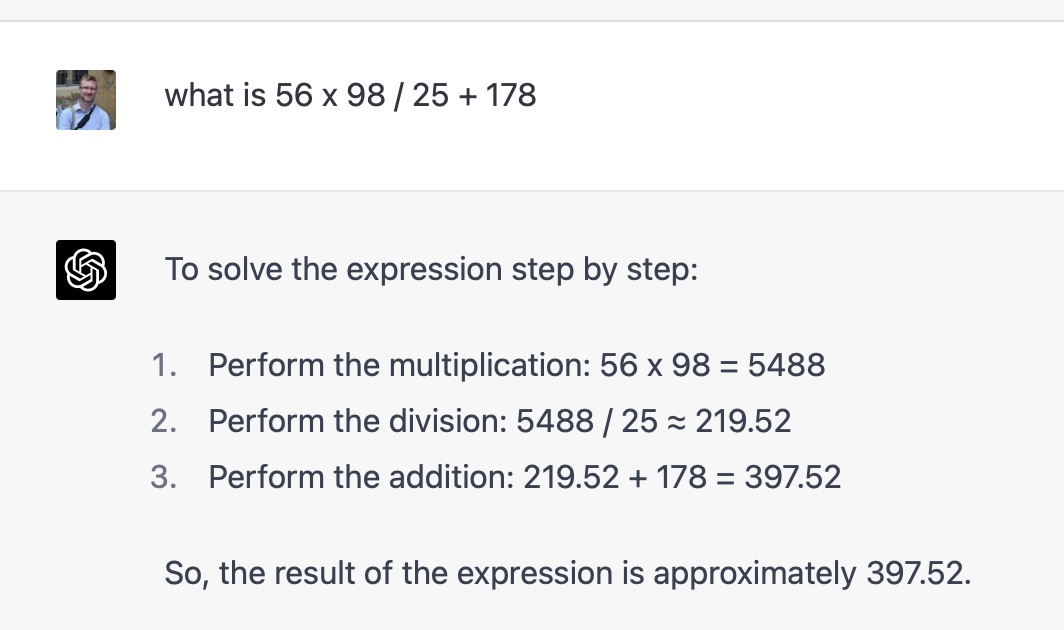1064x630 pixels.
Task: Click "397.52" in the addition step
Action: [793, 477]
